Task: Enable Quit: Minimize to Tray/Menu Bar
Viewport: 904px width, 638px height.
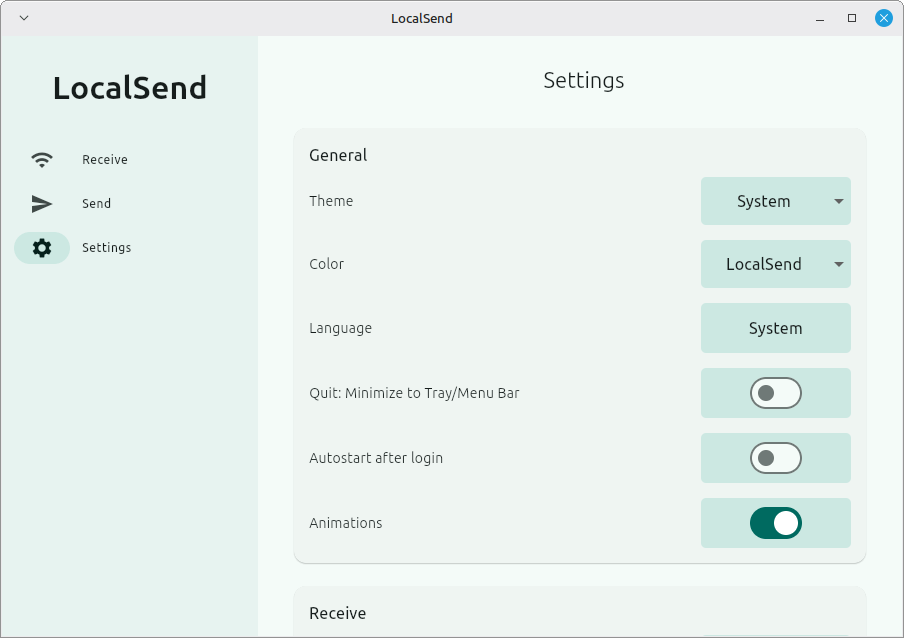Action: coord(775,393)
